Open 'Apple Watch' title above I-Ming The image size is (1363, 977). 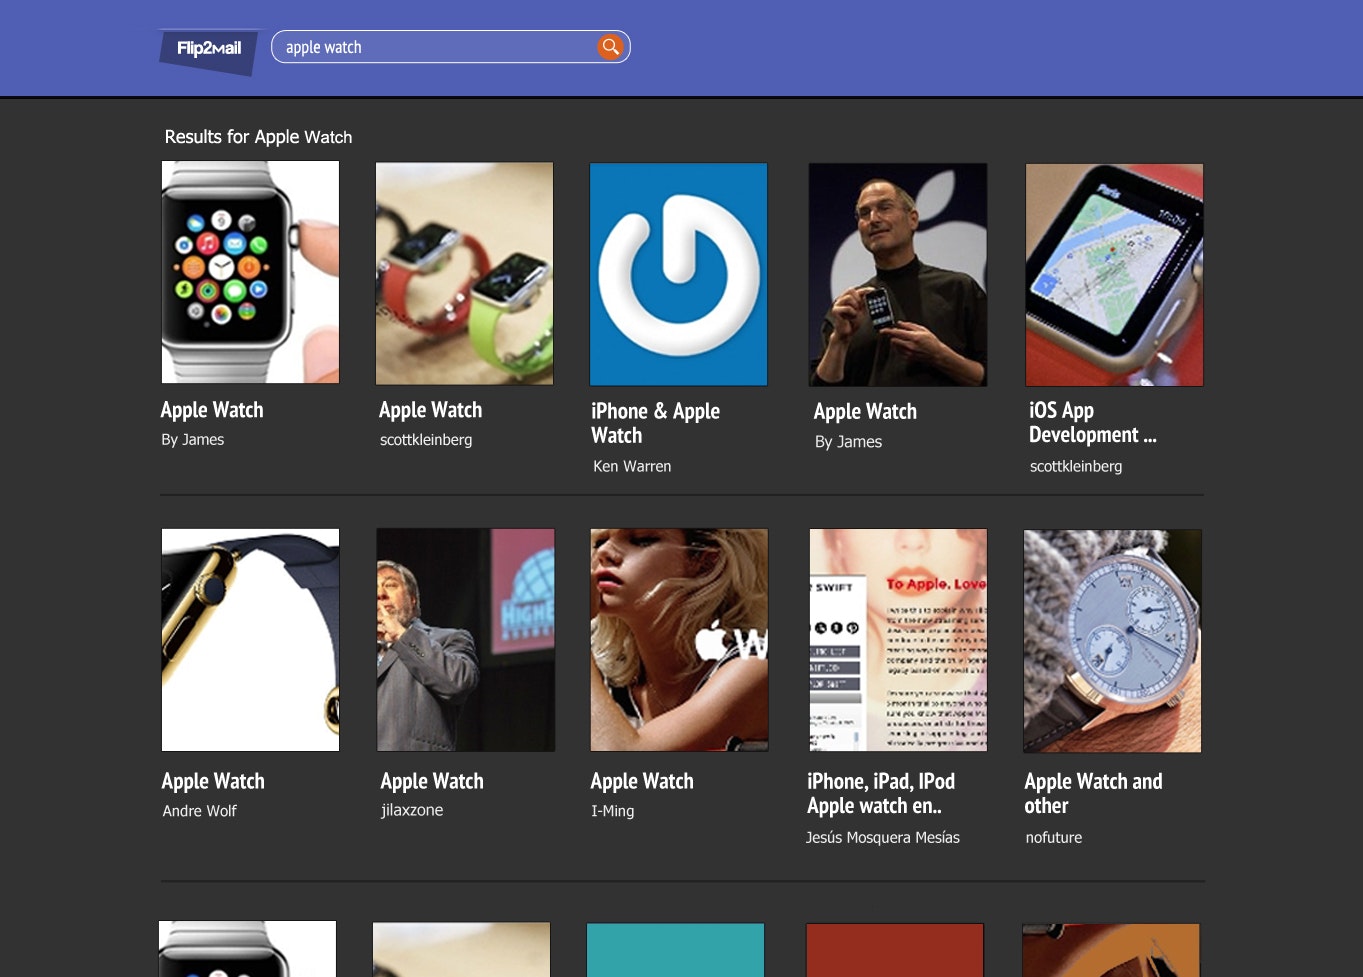point(642,781)
